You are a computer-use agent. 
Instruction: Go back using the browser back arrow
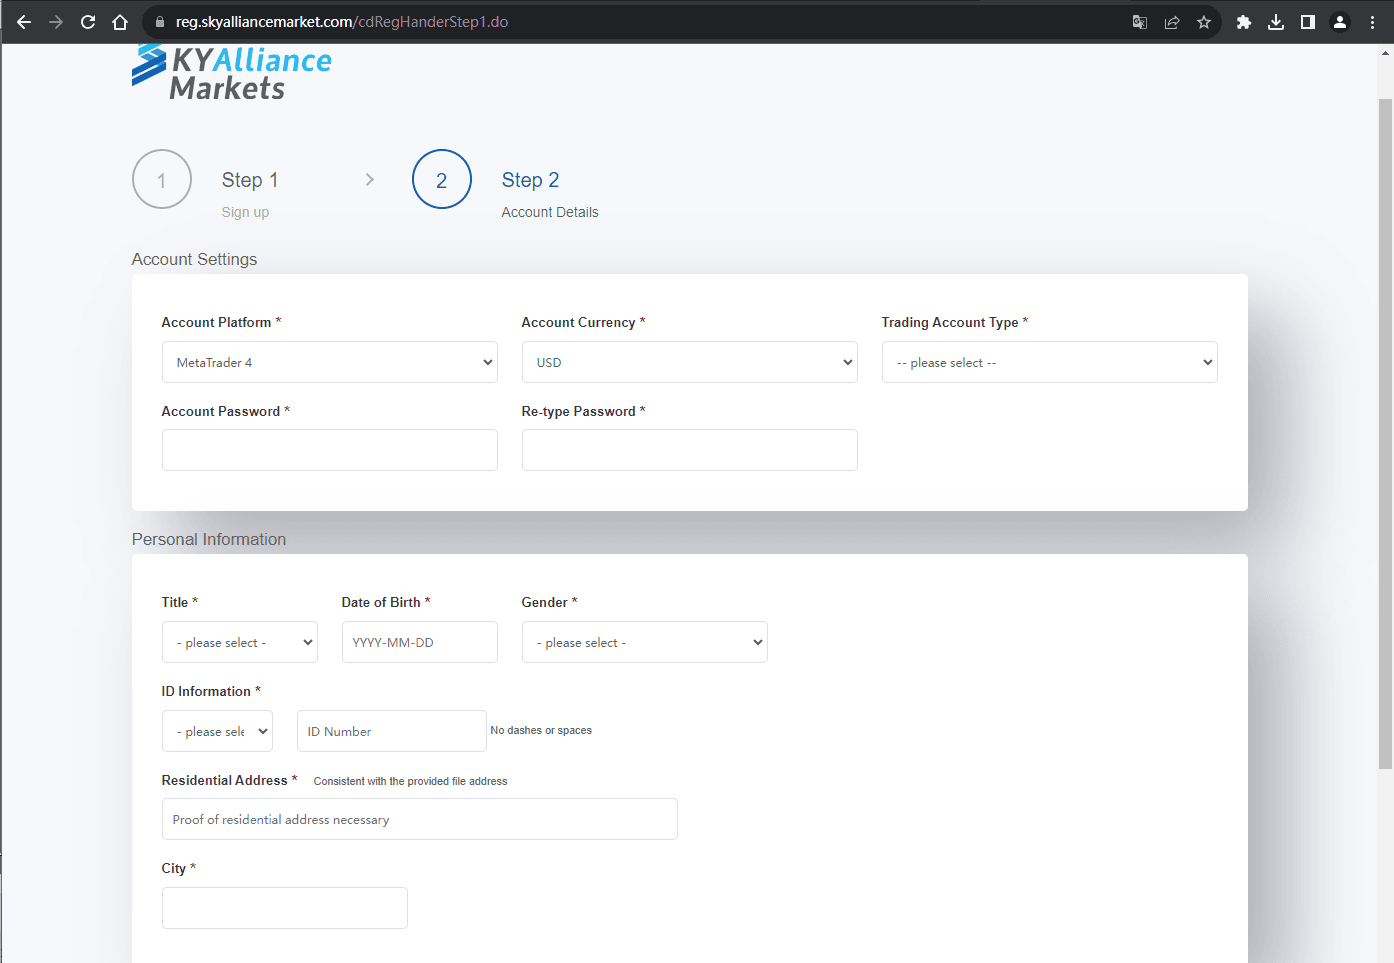click(24, 22)
